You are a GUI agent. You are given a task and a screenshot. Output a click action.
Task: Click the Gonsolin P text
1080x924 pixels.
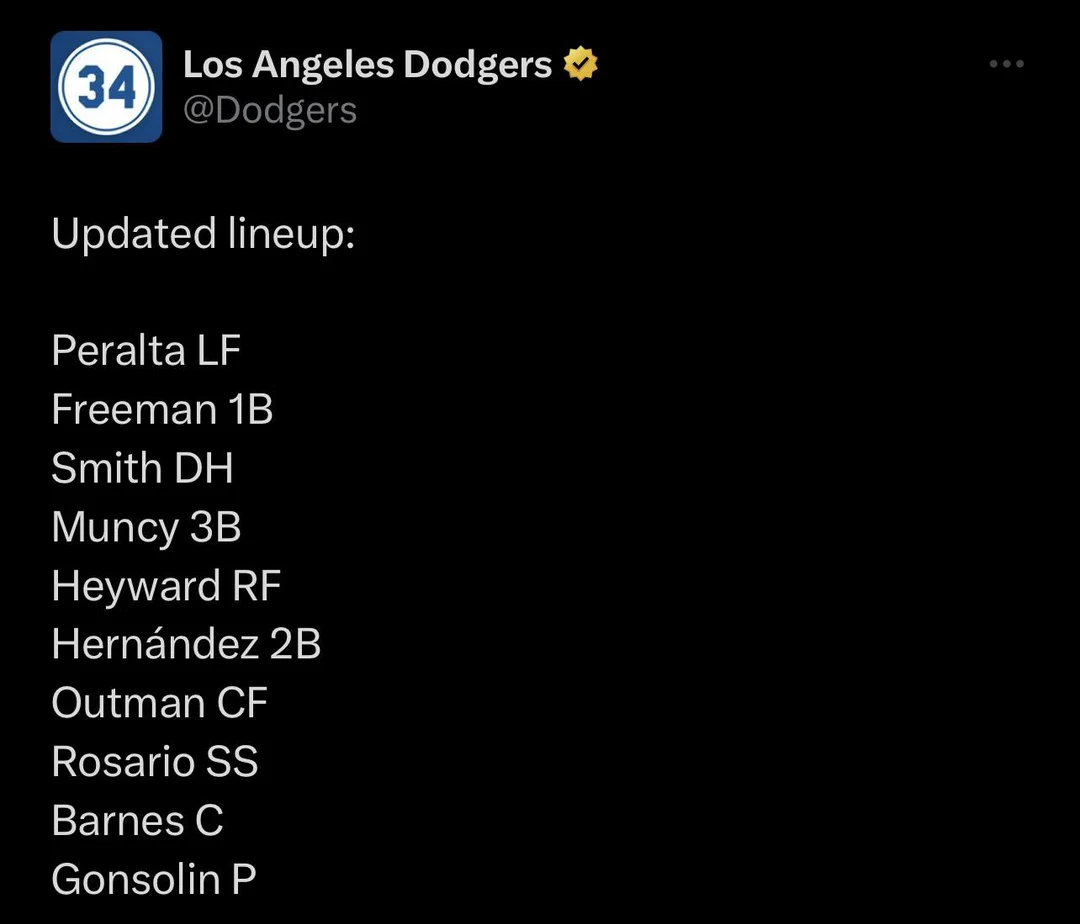(153, 879)
